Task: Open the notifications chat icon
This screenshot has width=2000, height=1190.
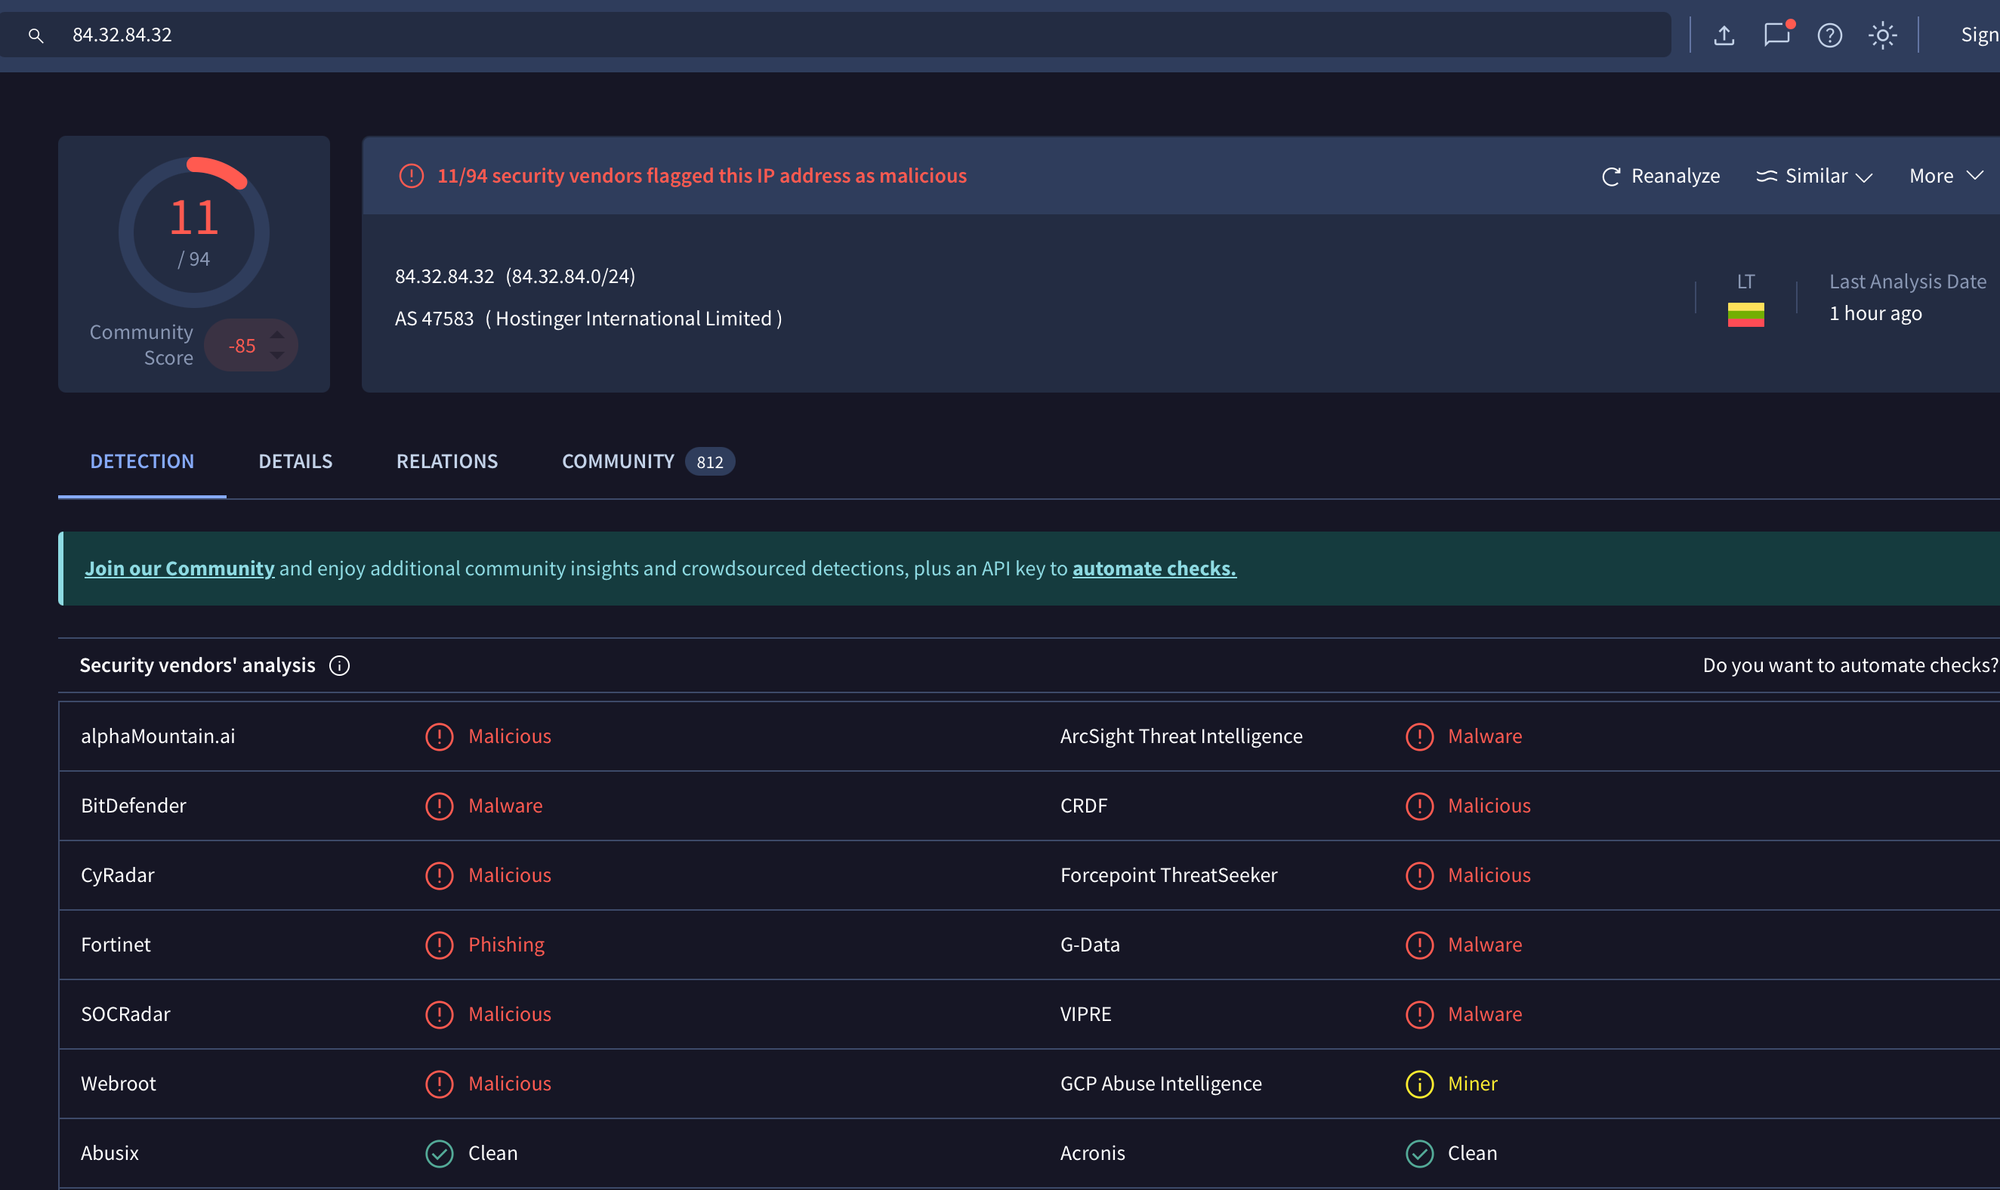Action: click(x=1778, y=34)
